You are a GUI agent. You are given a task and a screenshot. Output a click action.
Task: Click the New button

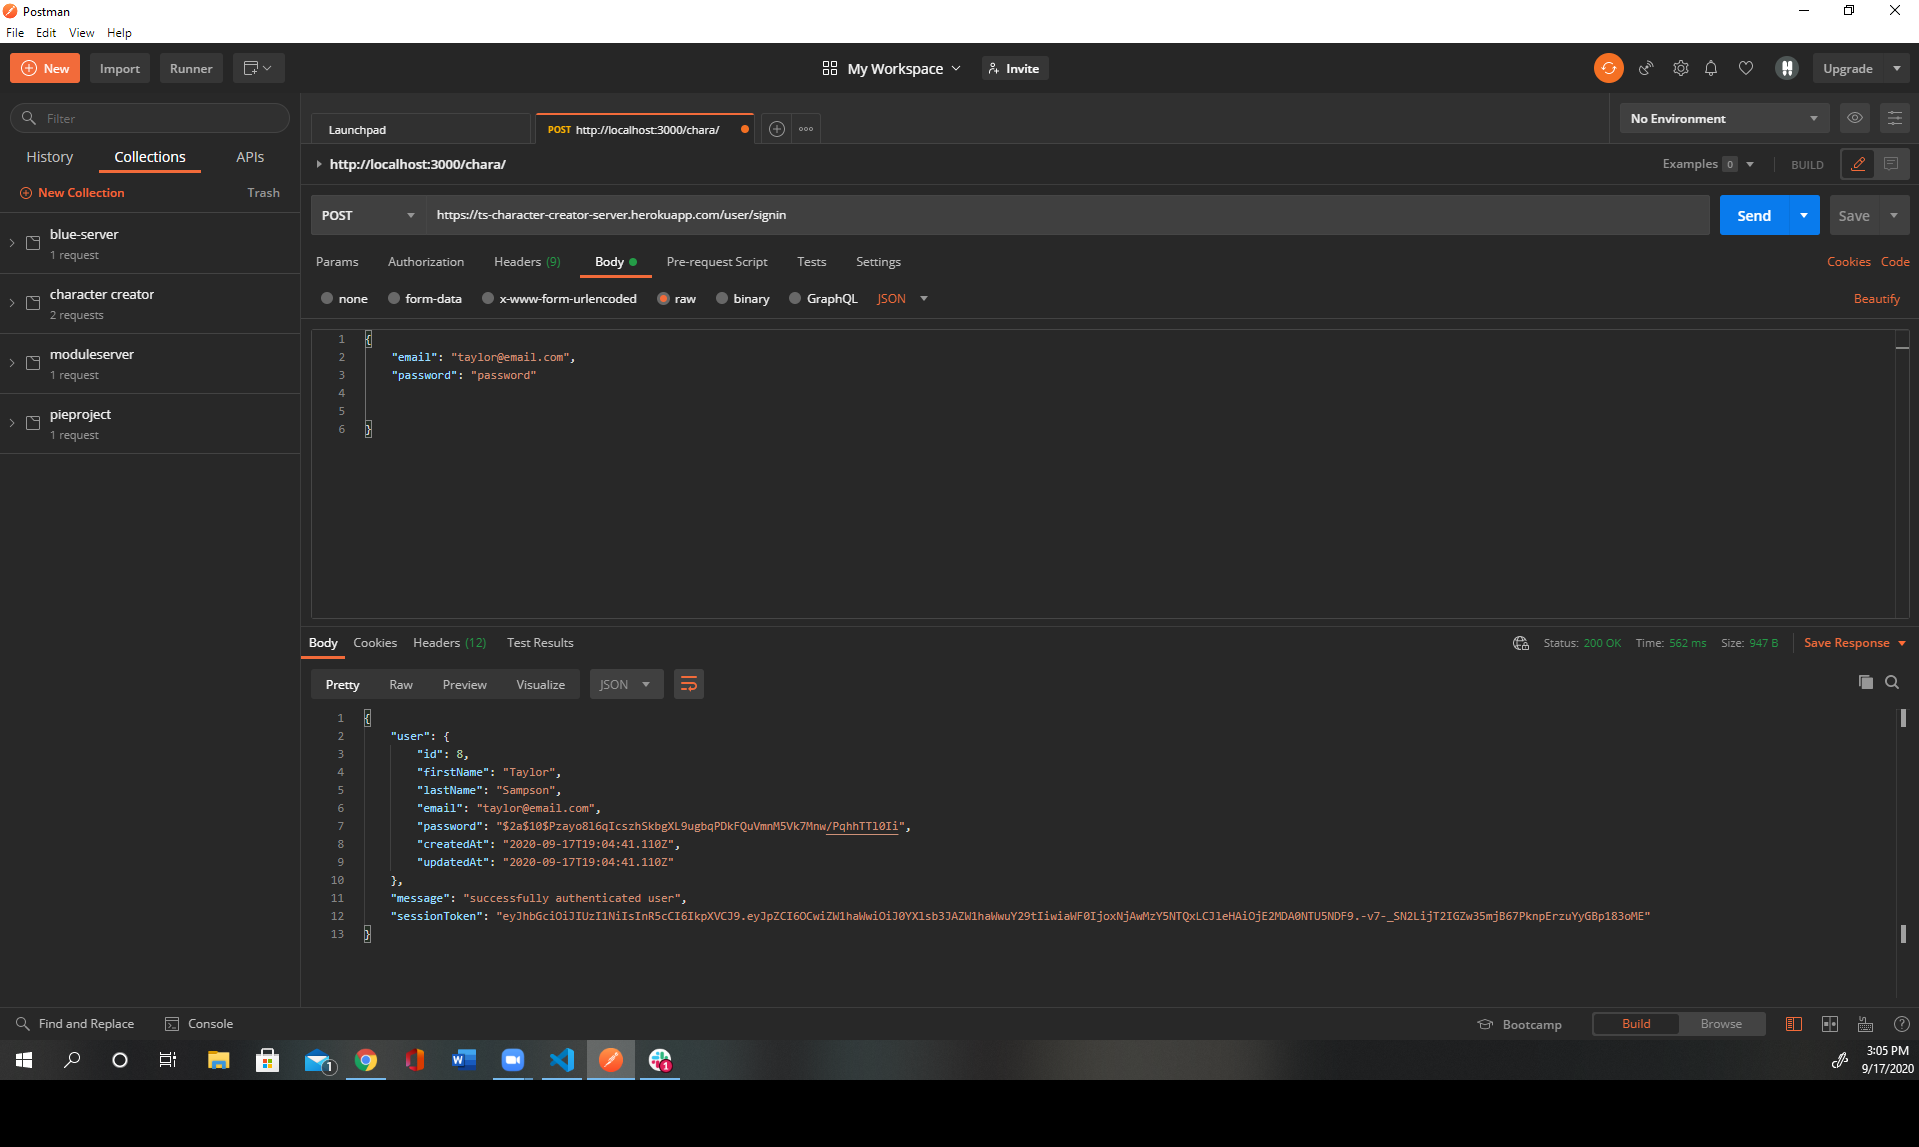(x=45, y=68)
